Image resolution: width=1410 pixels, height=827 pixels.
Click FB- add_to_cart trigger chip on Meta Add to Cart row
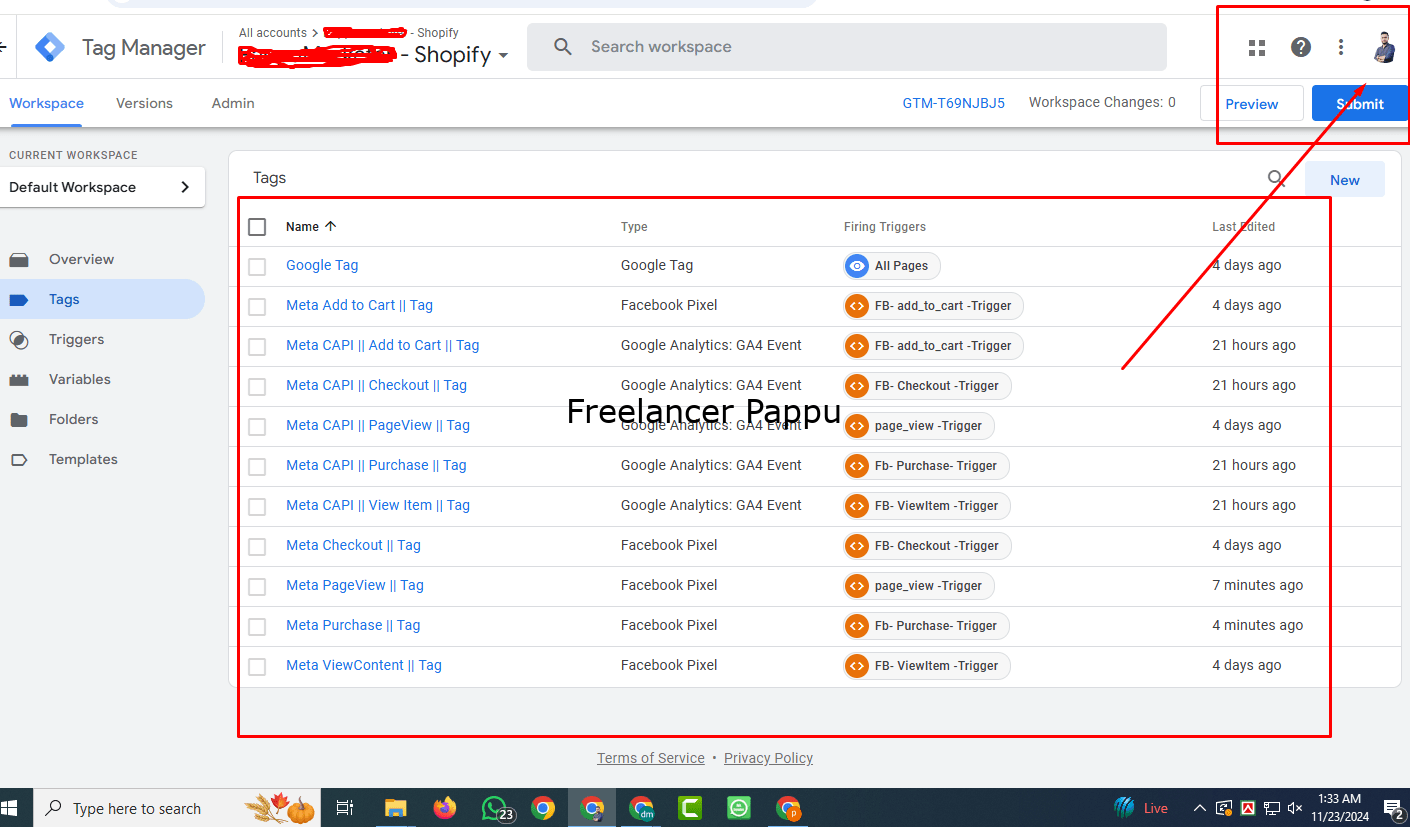(x=933, y=306)
